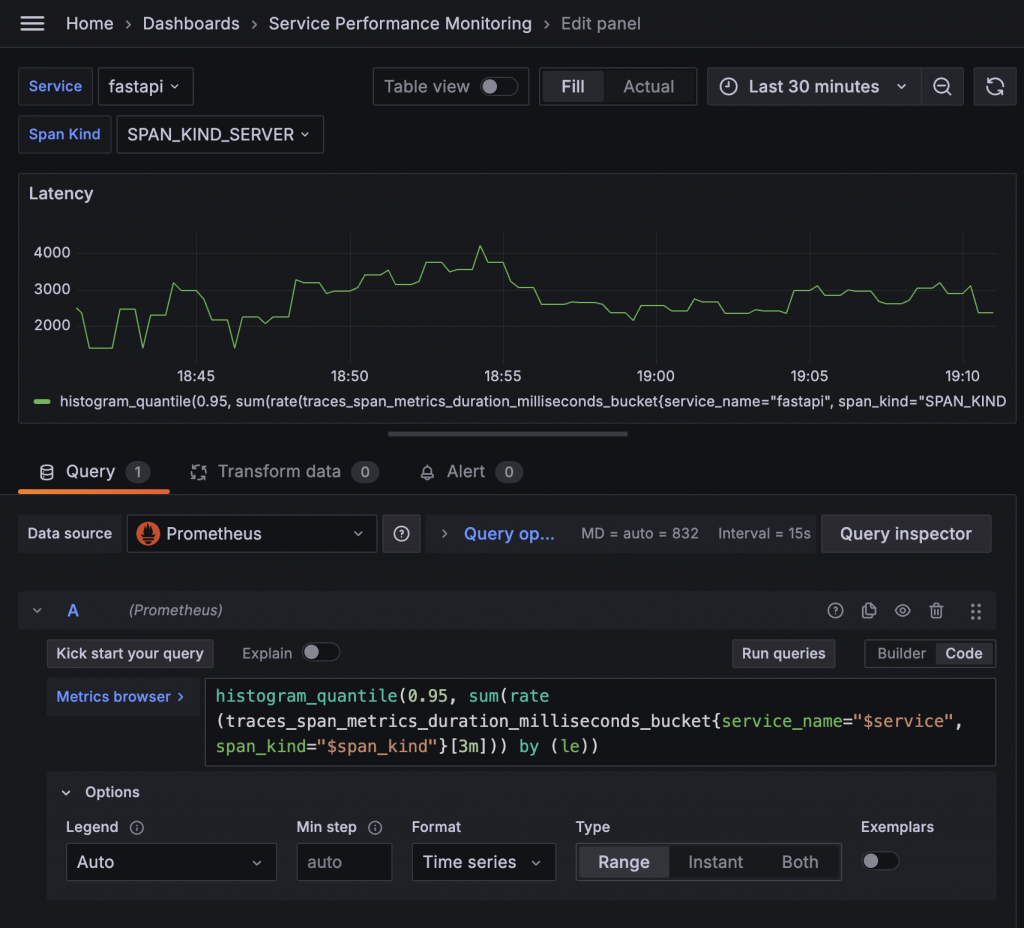
Task: Duplicate query A with the copy icon
Action: point(869,610)
